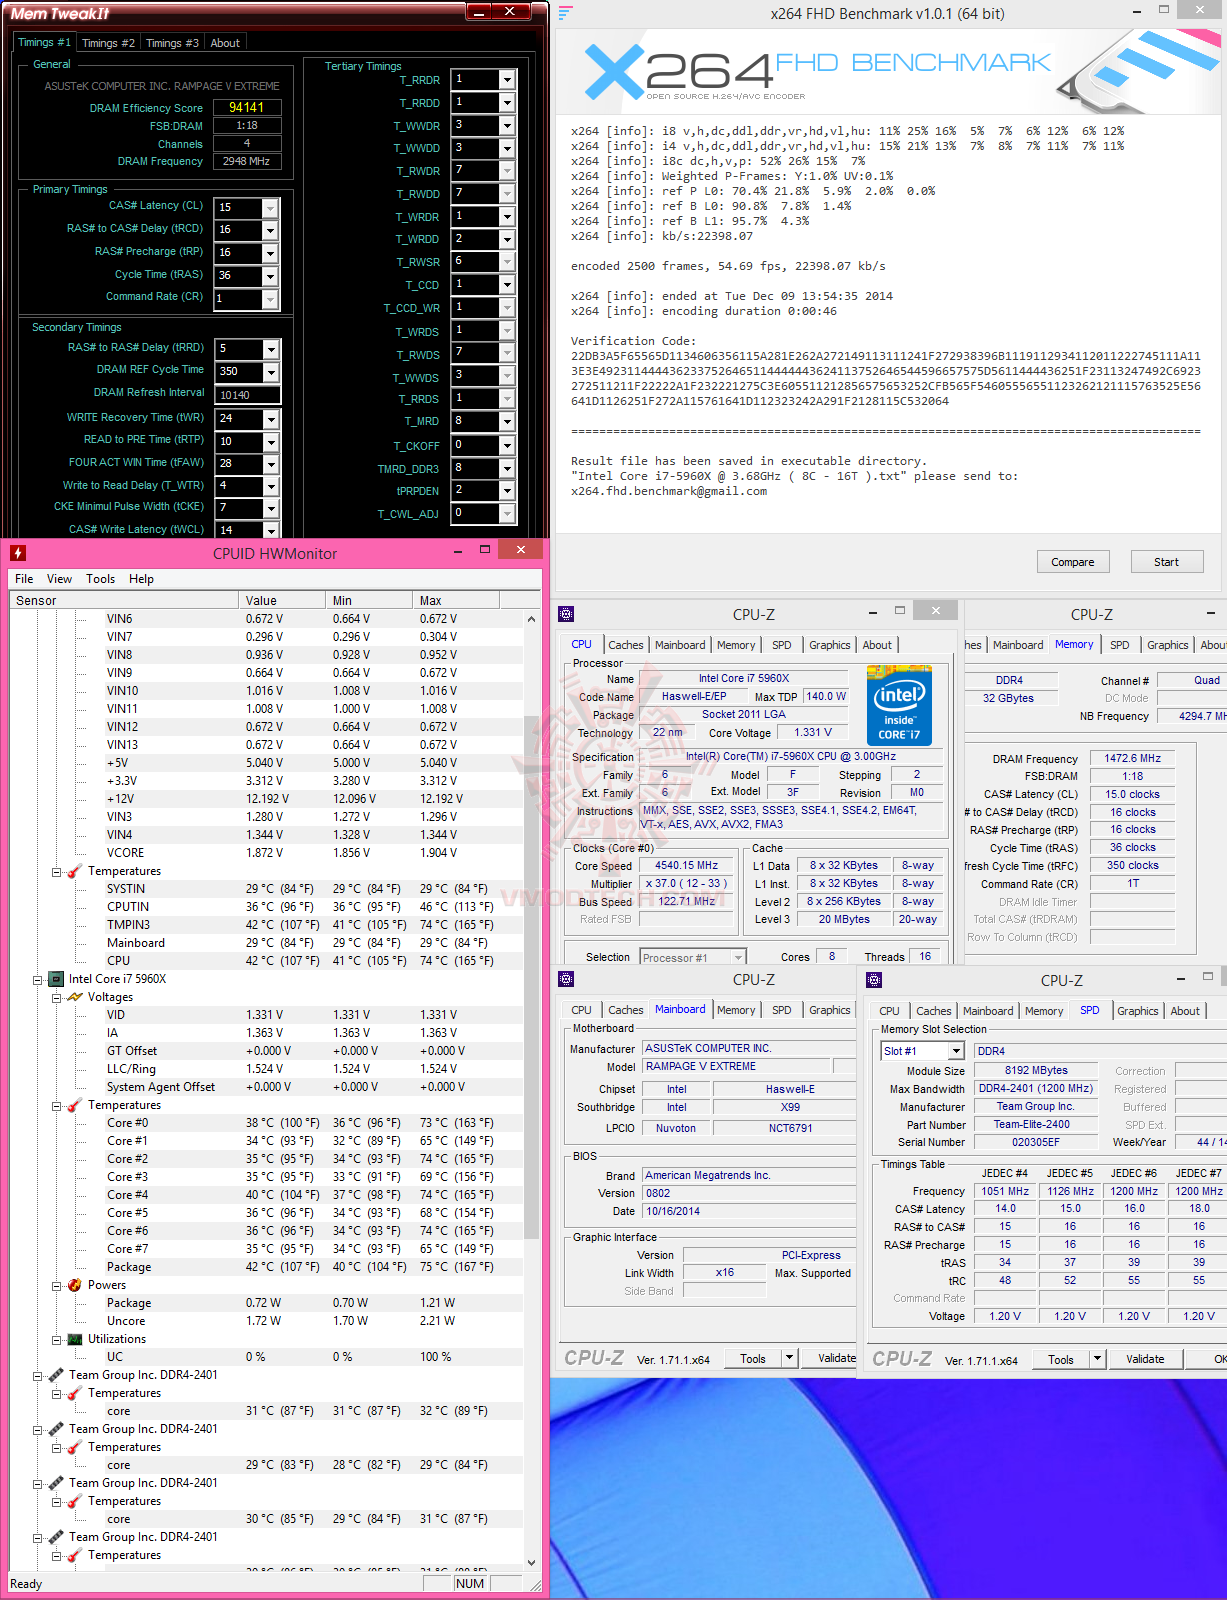This screenshot has height=1600, width=1227.
Task: Open the Processor #1 selection dropdown
Action: click(738, 957)
